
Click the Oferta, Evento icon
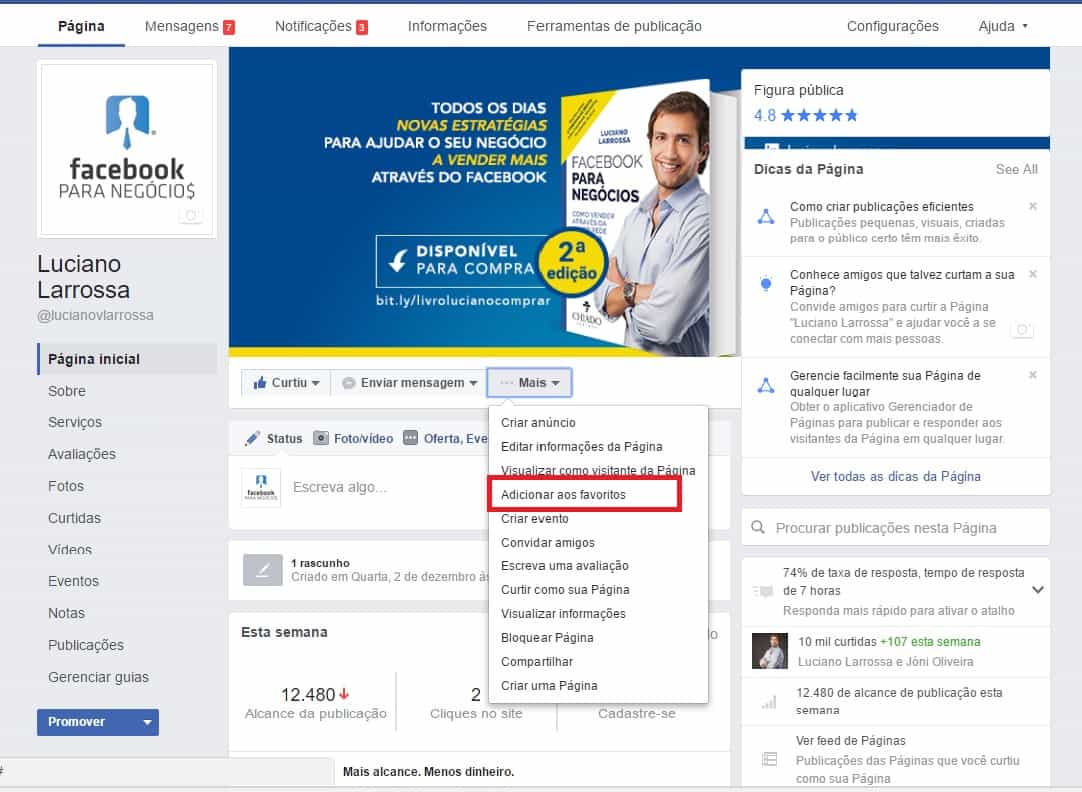[x=411, y=438]
